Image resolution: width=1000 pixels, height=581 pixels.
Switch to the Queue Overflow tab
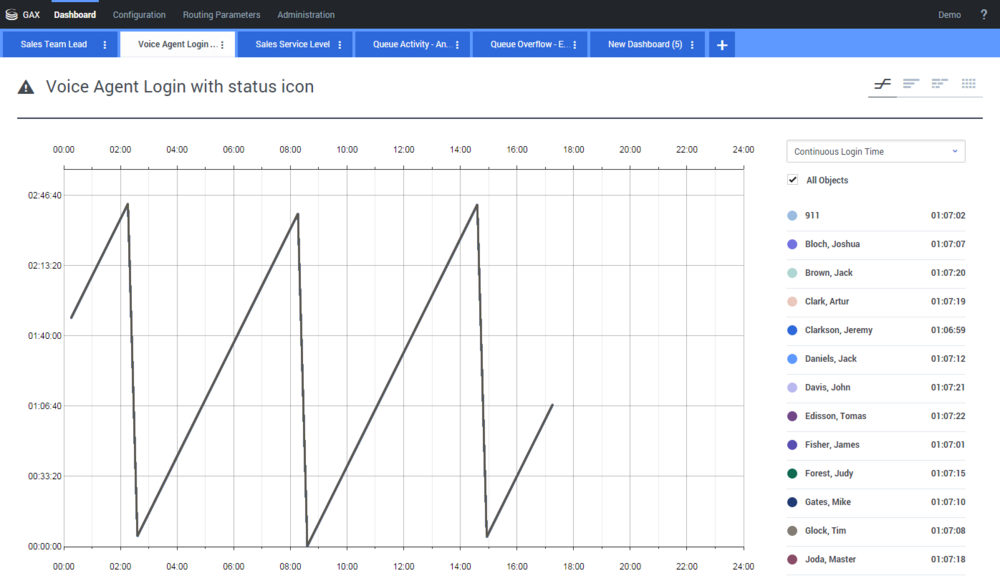coord(529,44)
